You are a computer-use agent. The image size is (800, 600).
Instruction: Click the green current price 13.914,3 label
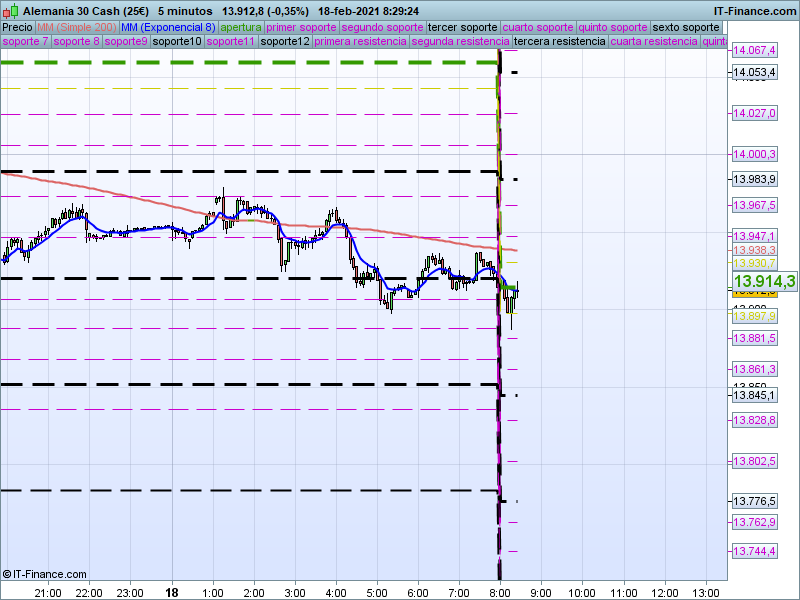[x=764, y=282]
